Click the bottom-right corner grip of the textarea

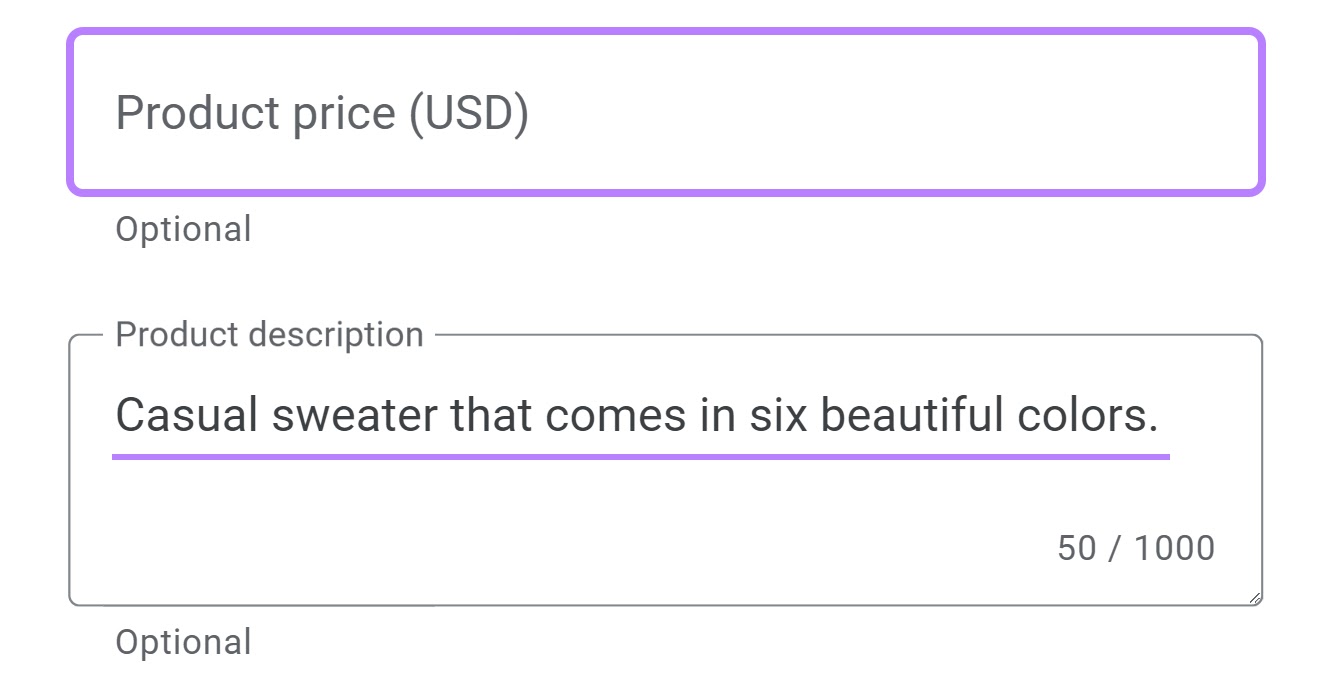(1253, 597)
